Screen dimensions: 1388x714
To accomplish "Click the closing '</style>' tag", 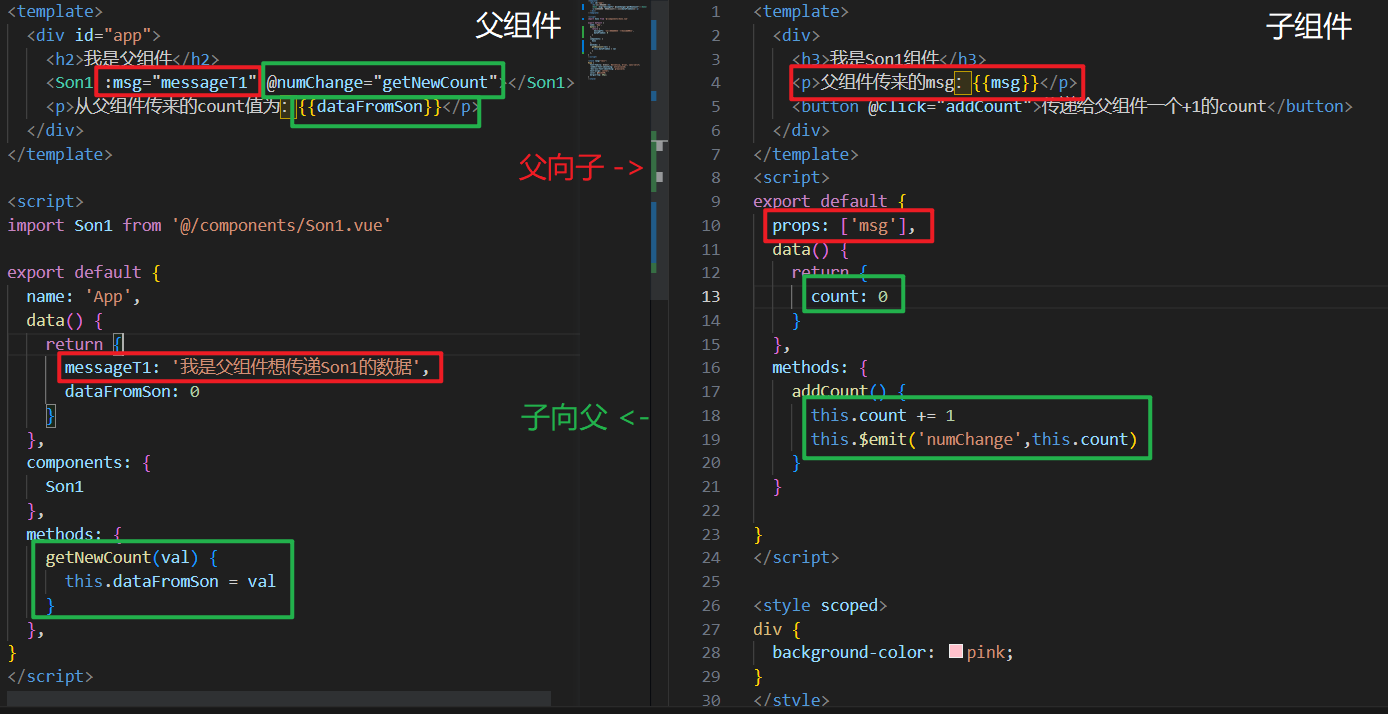I will 791,700.
